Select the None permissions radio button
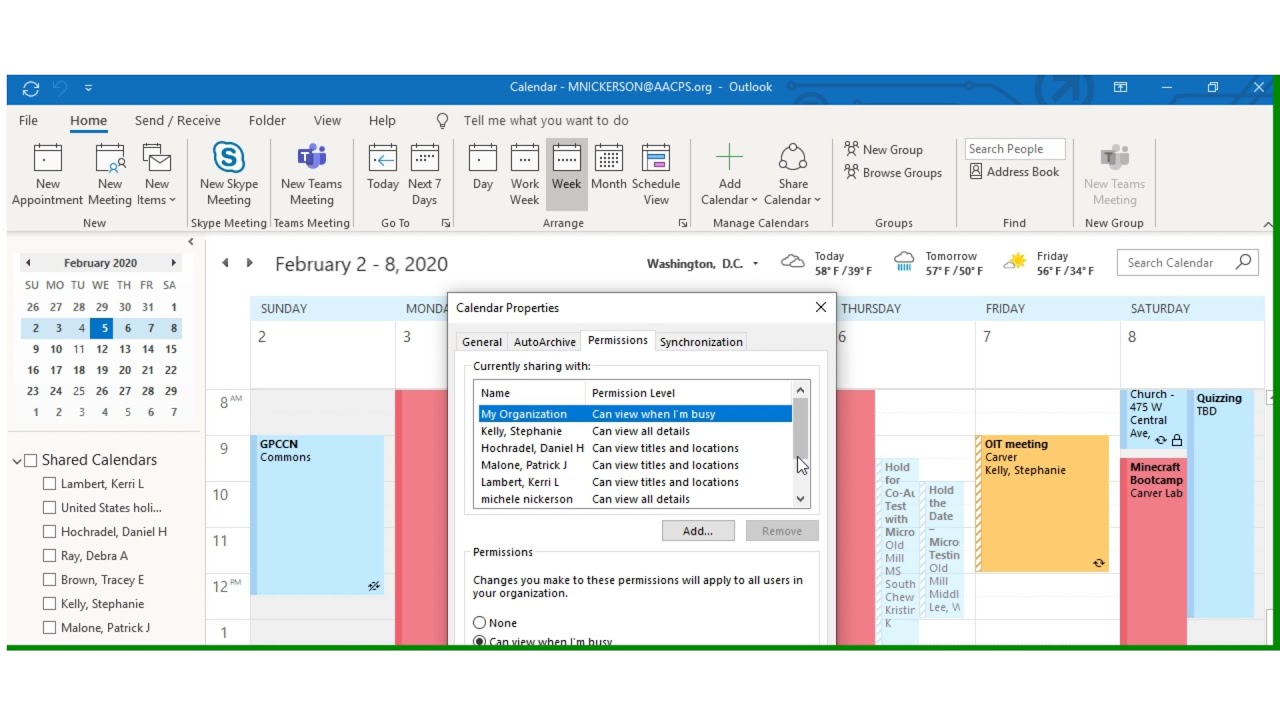 click(481, 622)
